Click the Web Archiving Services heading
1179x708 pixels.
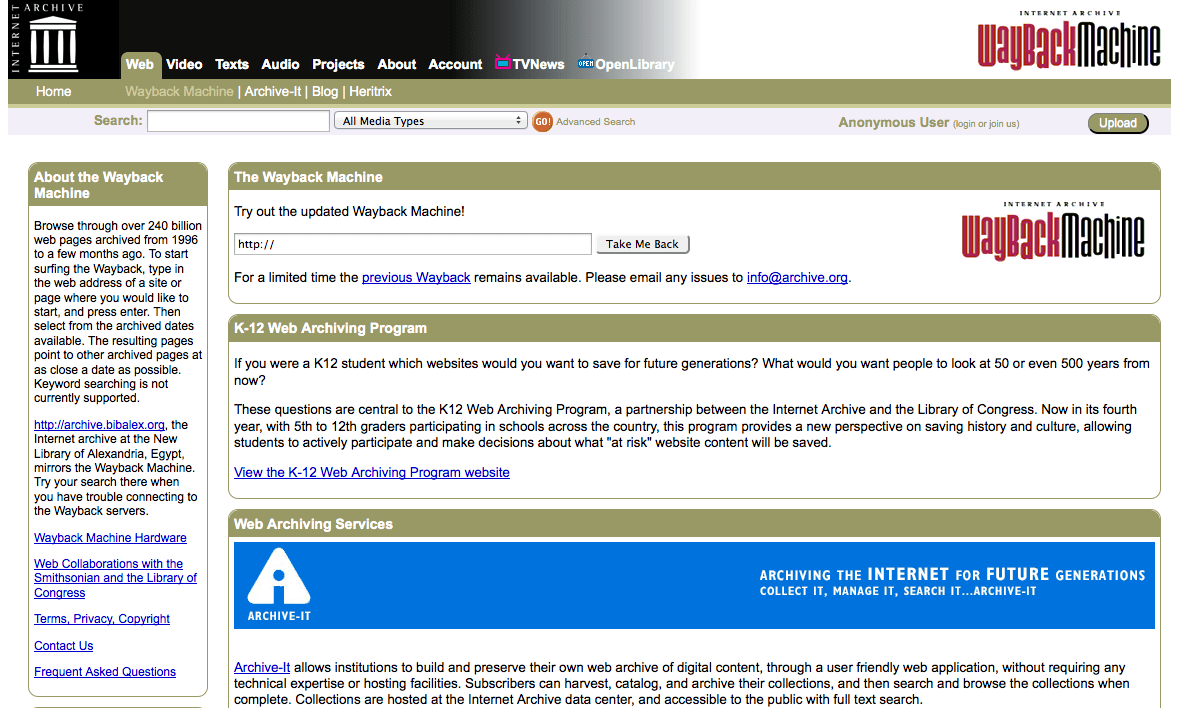(313, 525)
